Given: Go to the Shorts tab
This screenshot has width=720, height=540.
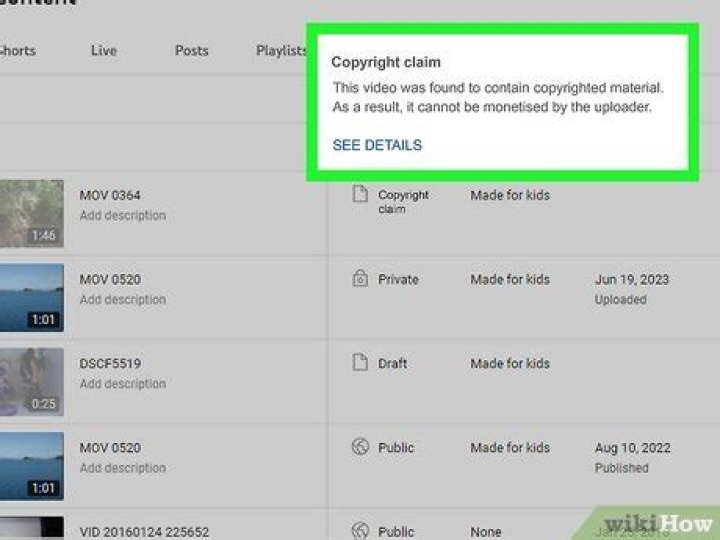Looking at the screenshot, I should (17, 50).
